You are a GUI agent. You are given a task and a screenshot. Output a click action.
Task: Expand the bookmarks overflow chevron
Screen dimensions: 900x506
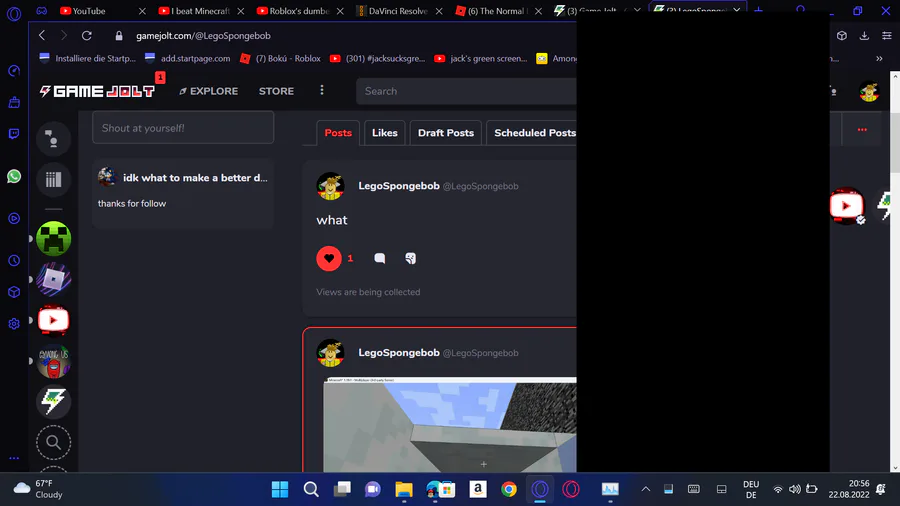click(x=879, y=59)
